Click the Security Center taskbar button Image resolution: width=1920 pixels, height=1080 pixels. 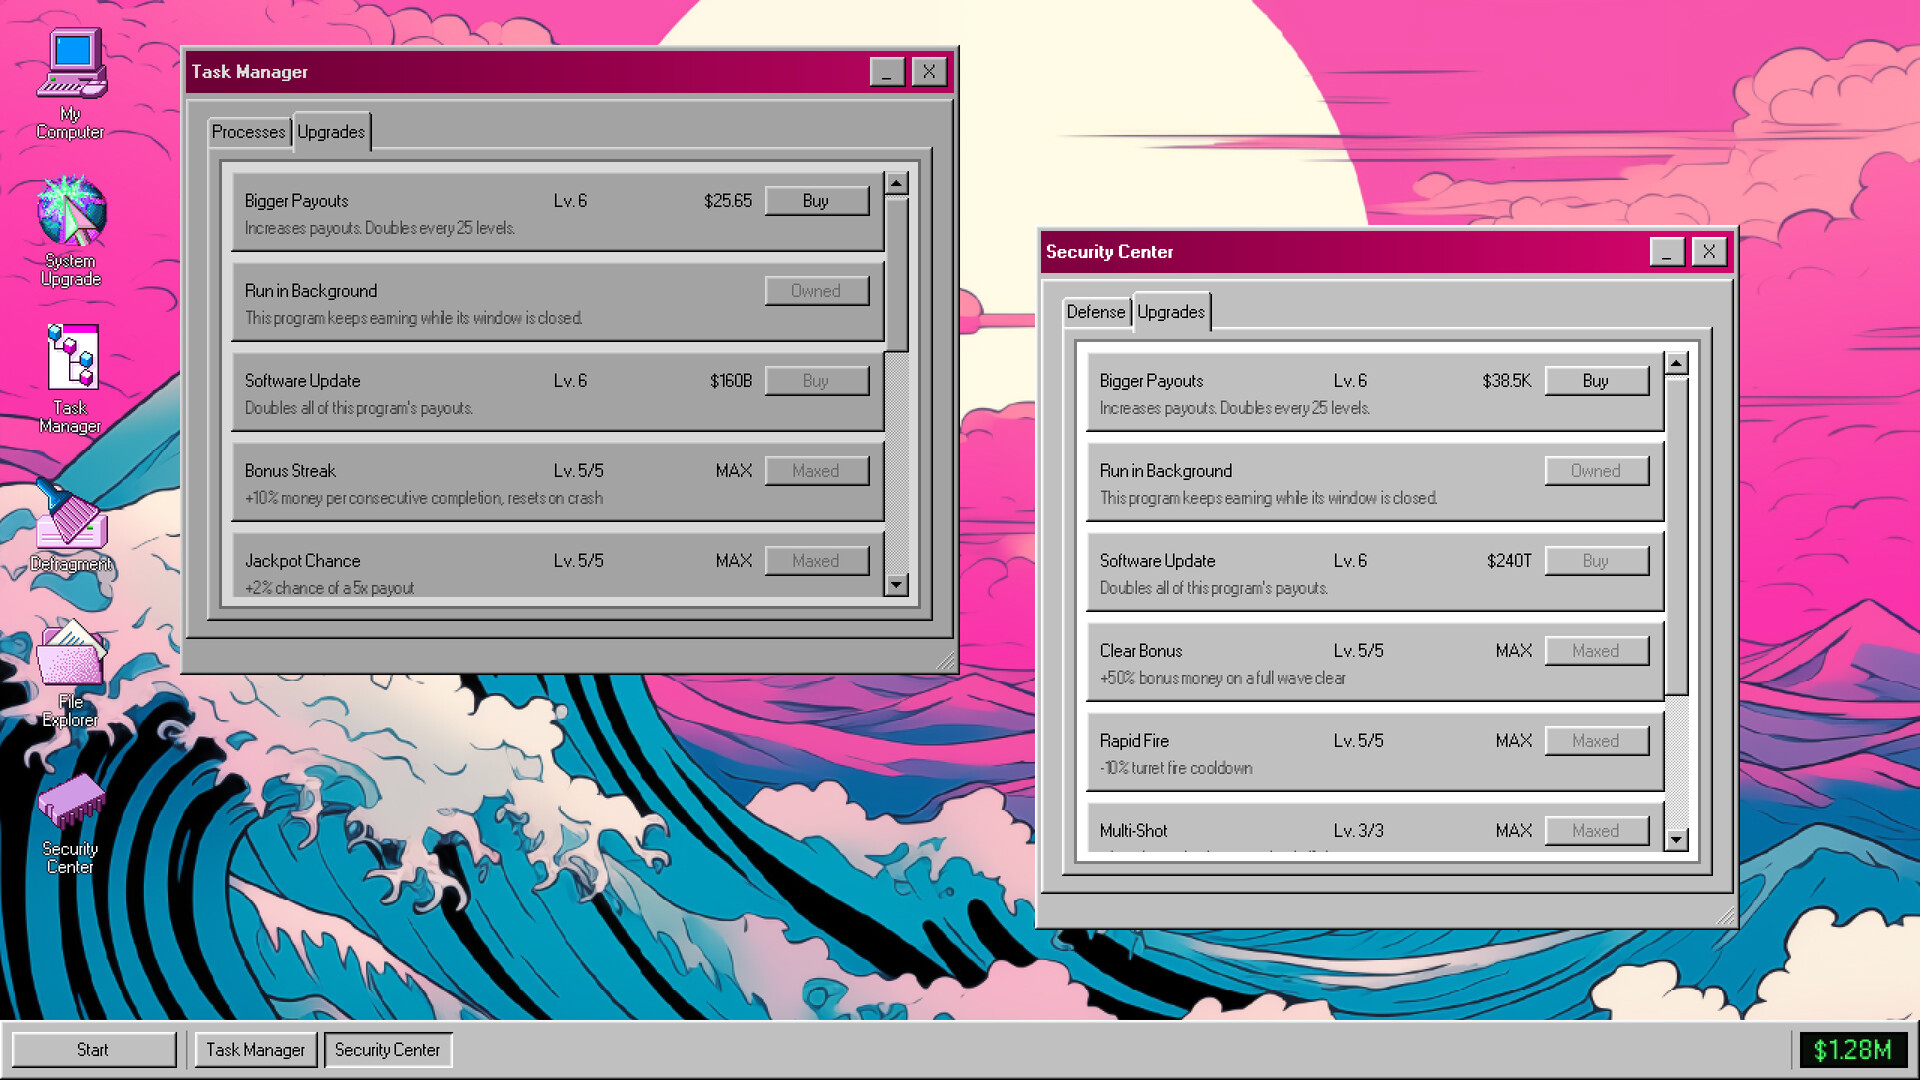pyautogui.click(x=388, y=1050)
